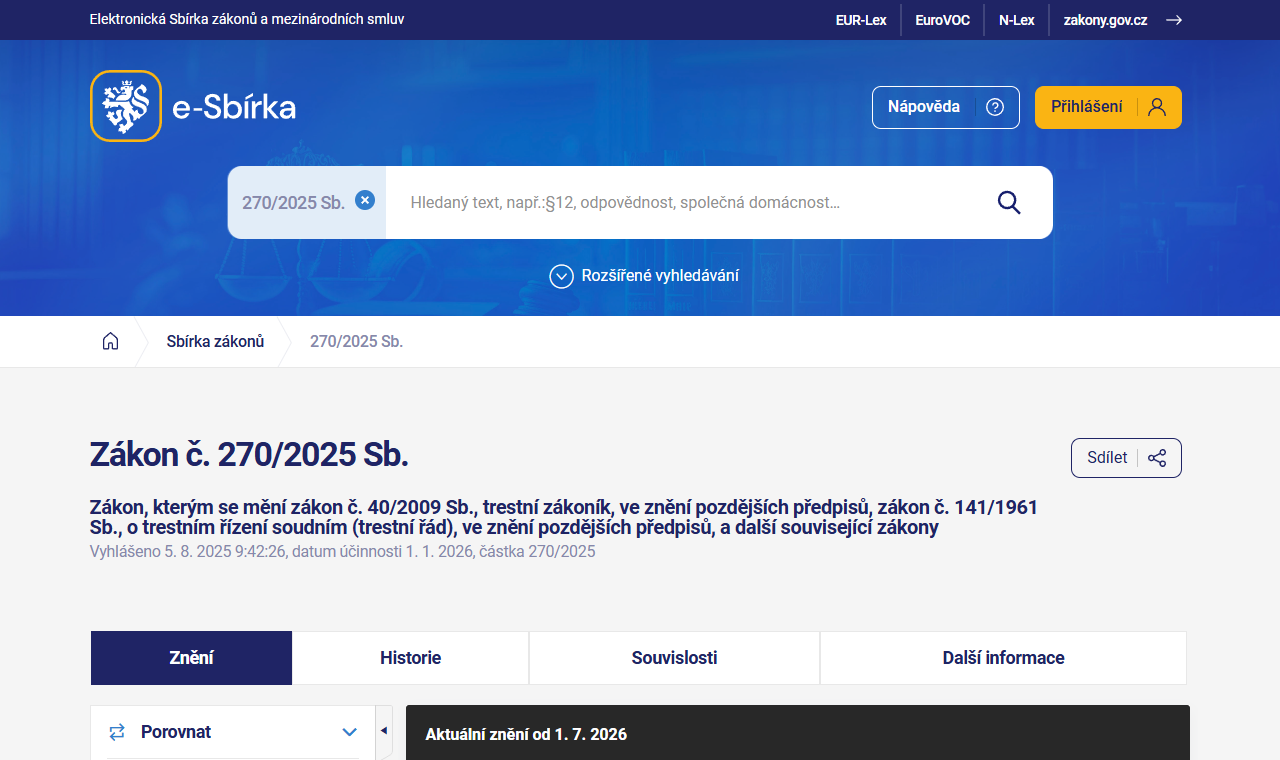Click the Aktuální znění od 1. 7. 2026 header

point(526,734)
